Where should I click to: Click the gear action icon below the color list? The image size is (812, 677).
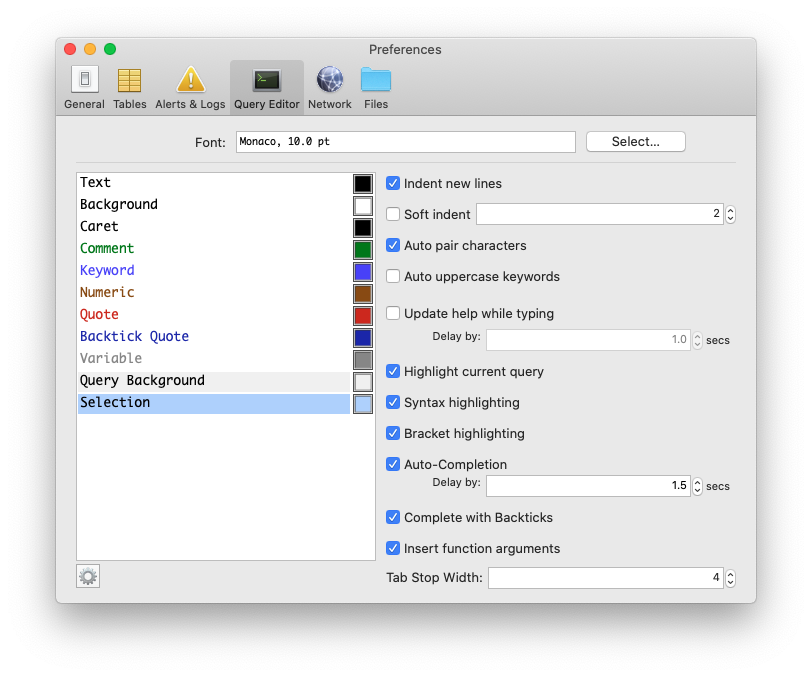(x=87, y=576)
